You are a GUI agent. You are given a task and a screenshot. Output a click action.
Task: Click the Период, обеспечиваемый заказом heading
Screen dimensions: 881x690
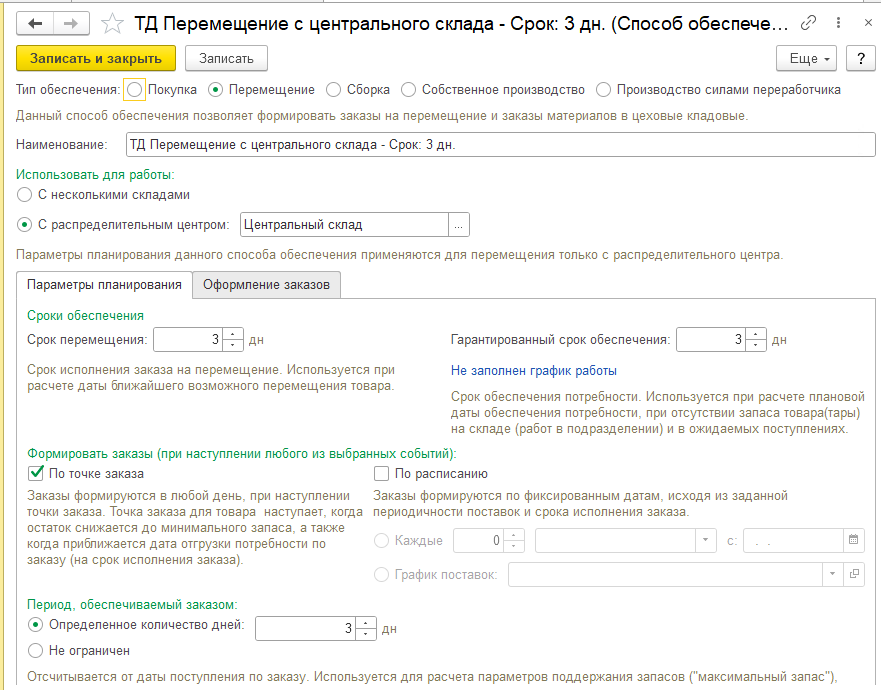click(132, 605)
